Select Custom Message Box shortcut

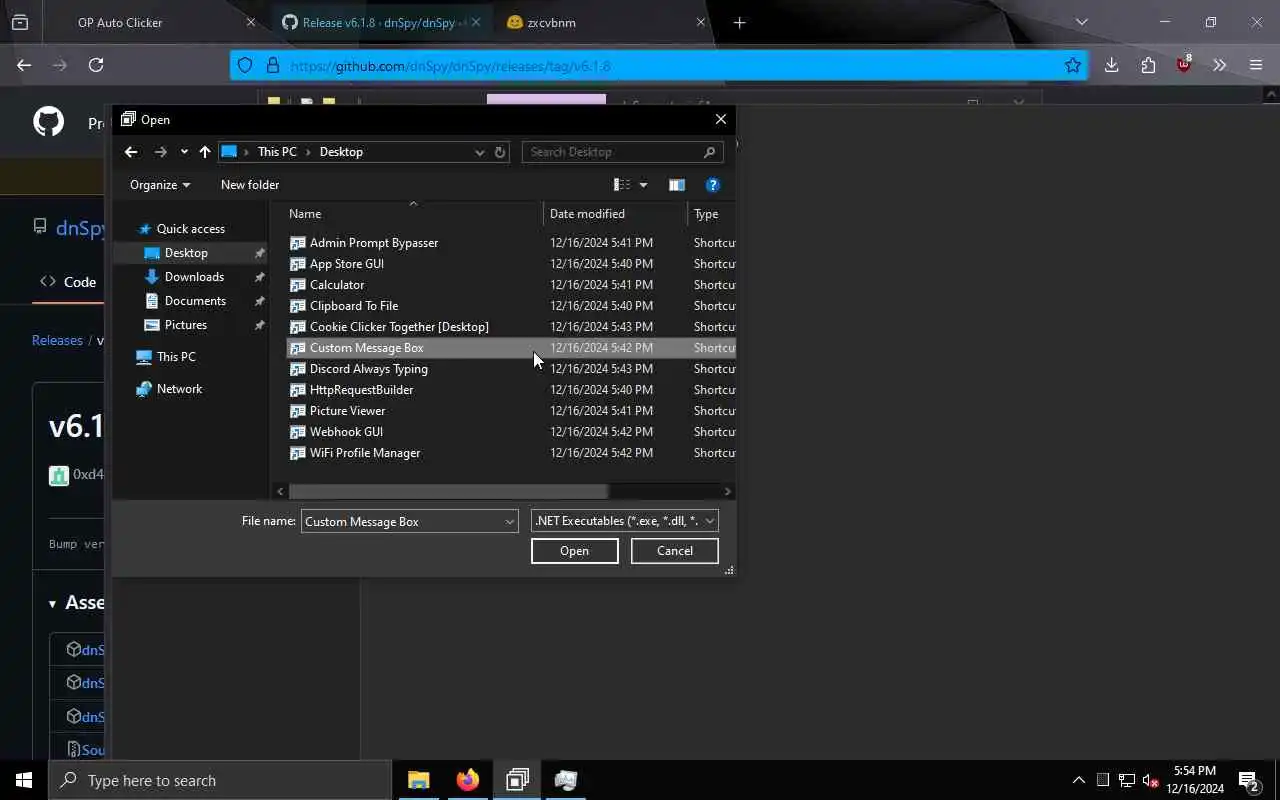[x=510, y=348]
